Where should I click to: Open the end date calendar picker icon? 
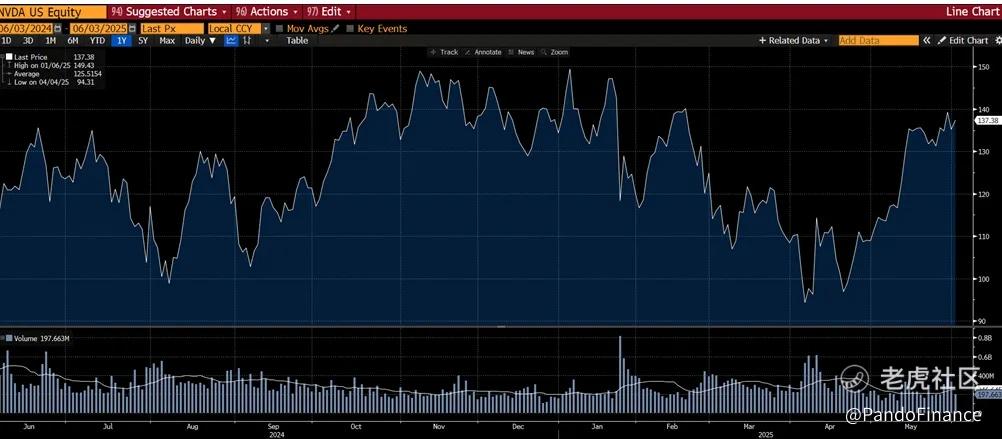coord(132,29)
